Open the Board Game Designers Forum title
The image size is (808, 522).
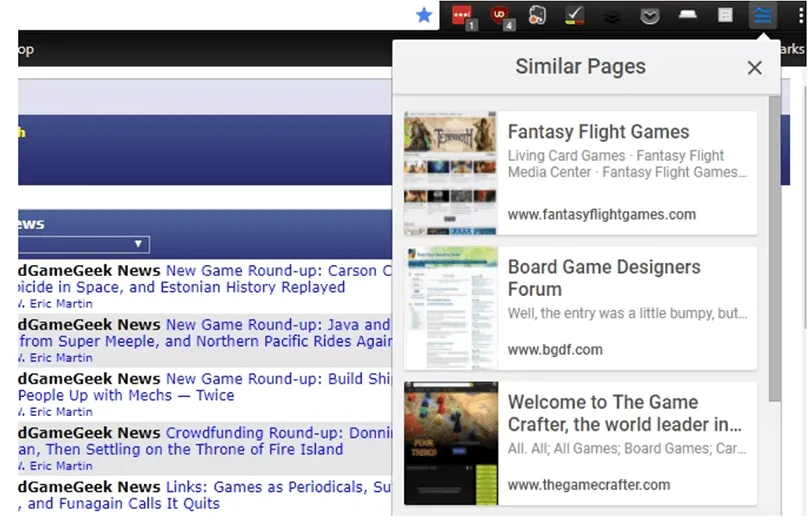click(604, 278)
